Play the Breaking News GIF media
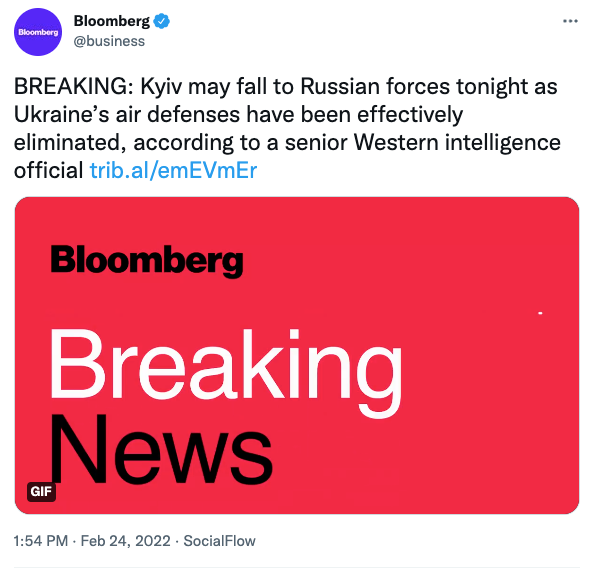The height and width of the screenshot is (578, 591). click(297, 355)
